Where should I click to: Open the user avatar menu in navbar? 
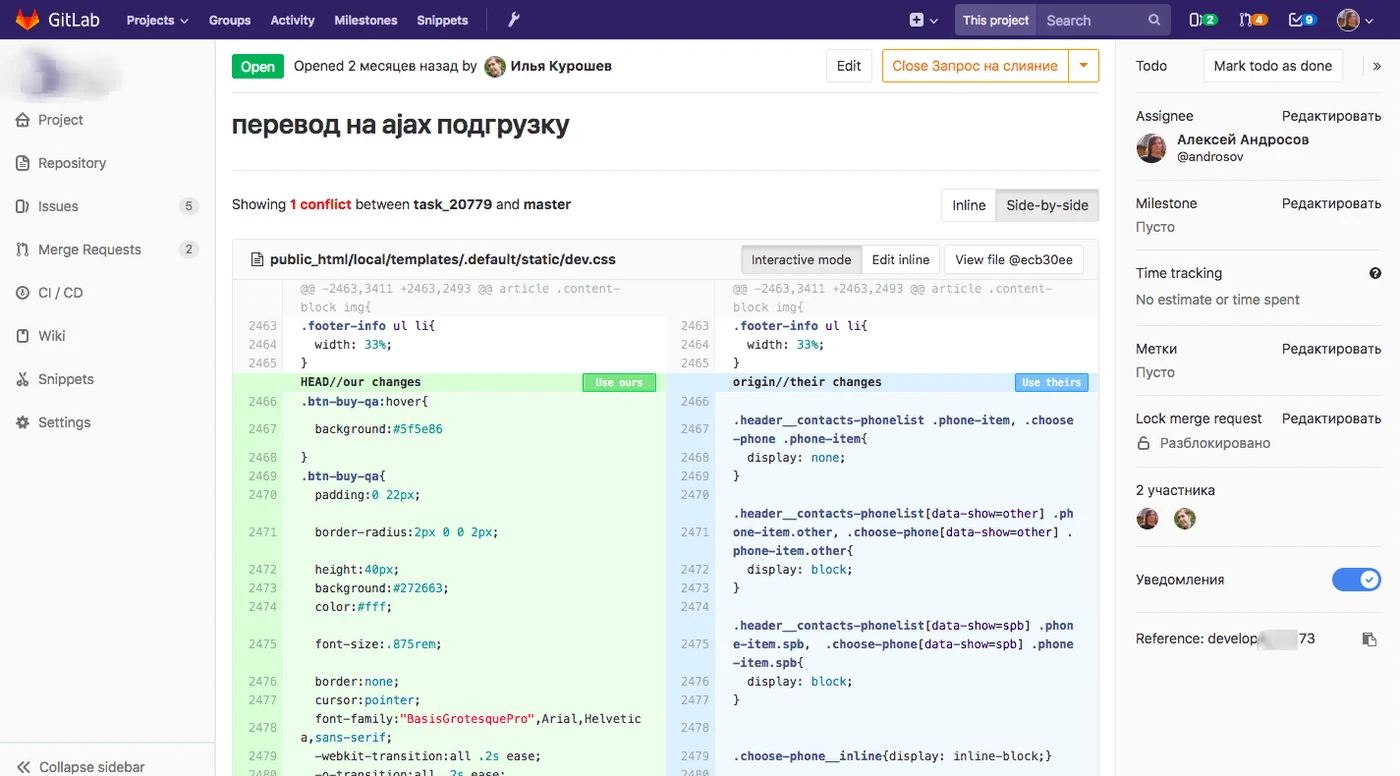[x=1355, y=20]
